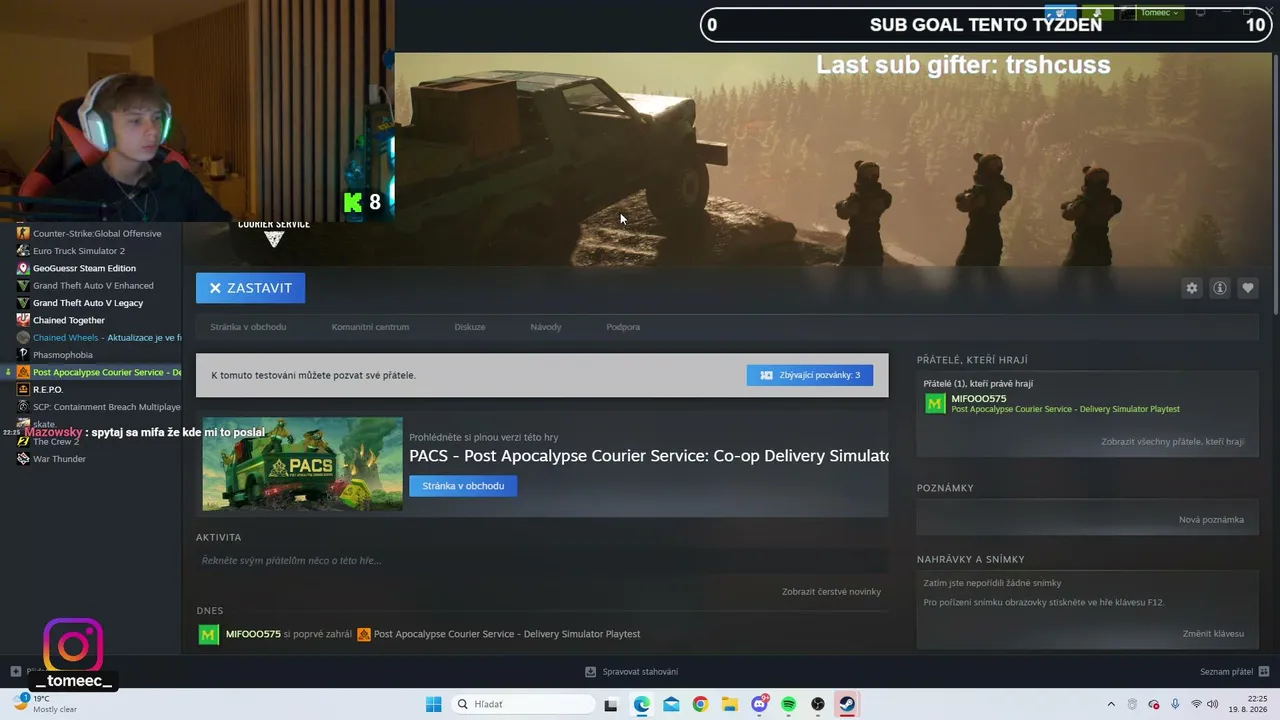Open Spotify from taskbar
Screen dimensions: 1280x720
point(788,704)
